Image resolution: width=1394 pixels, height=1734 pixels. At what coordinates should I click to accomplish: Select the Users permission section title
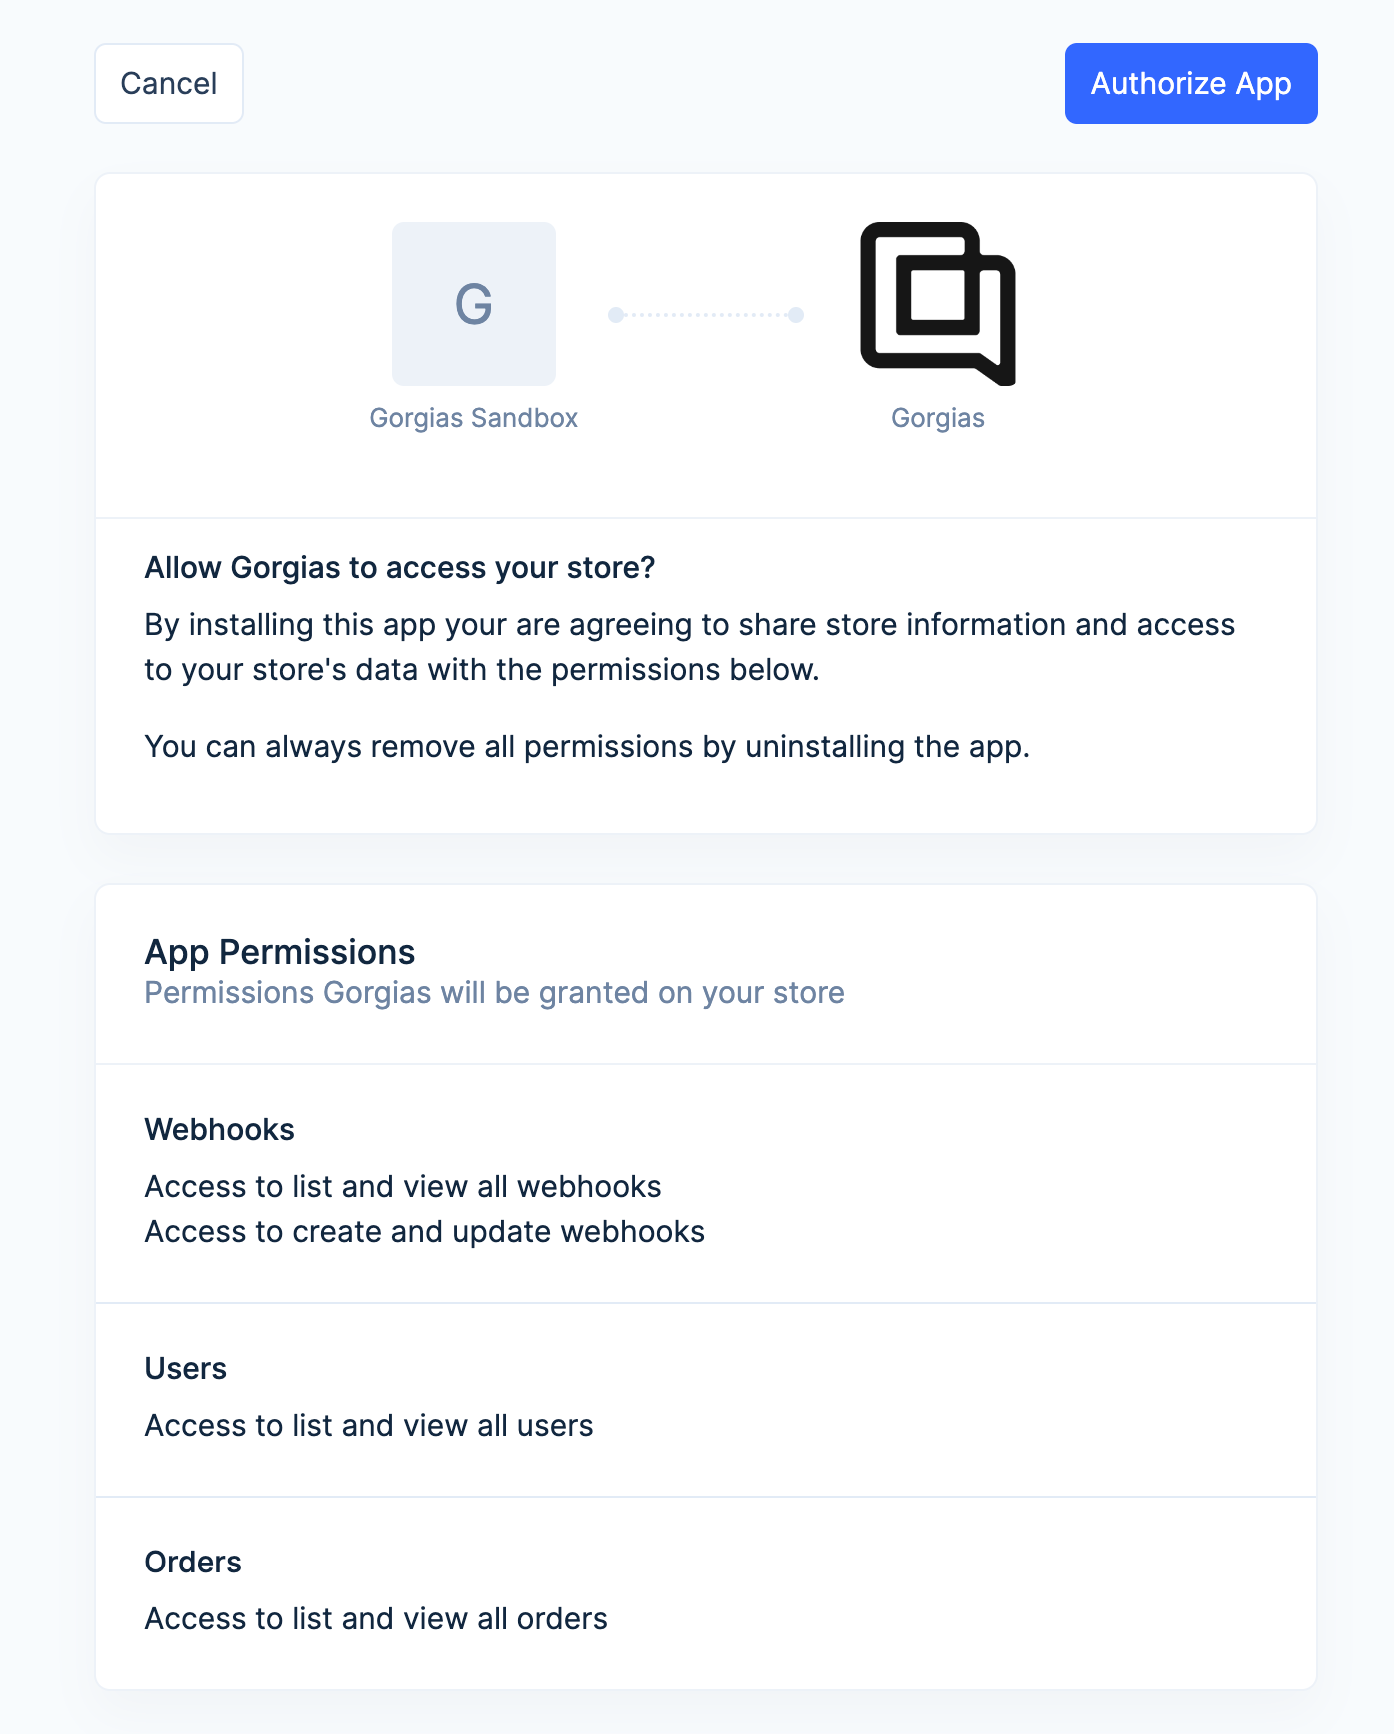tap(186, 1369)
